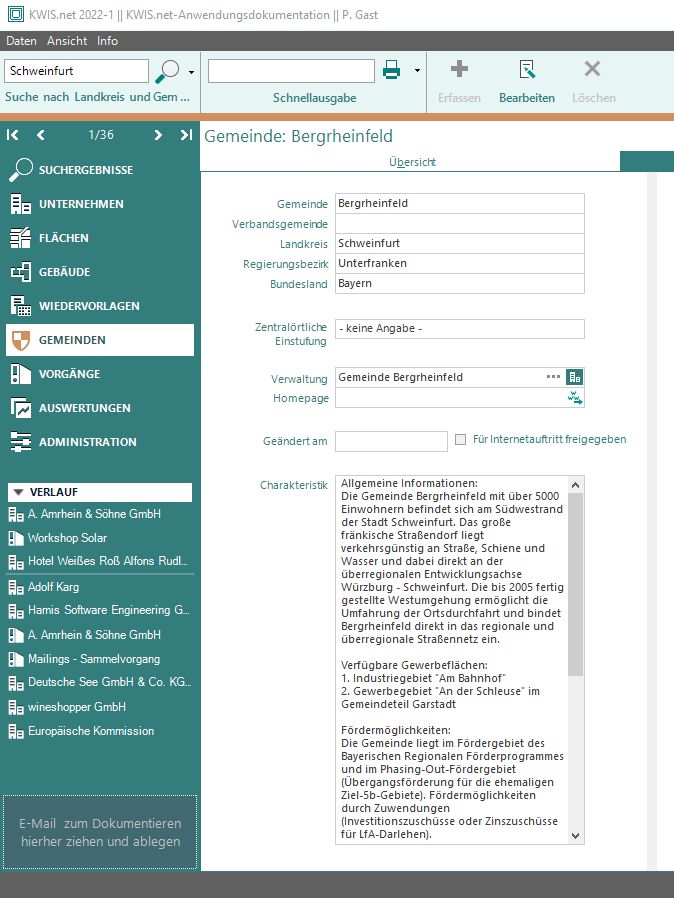This screenshot has width=674, height=898.
Task: Jump to last record arrow
Action: pyautogui.click(x=186, y=135)
